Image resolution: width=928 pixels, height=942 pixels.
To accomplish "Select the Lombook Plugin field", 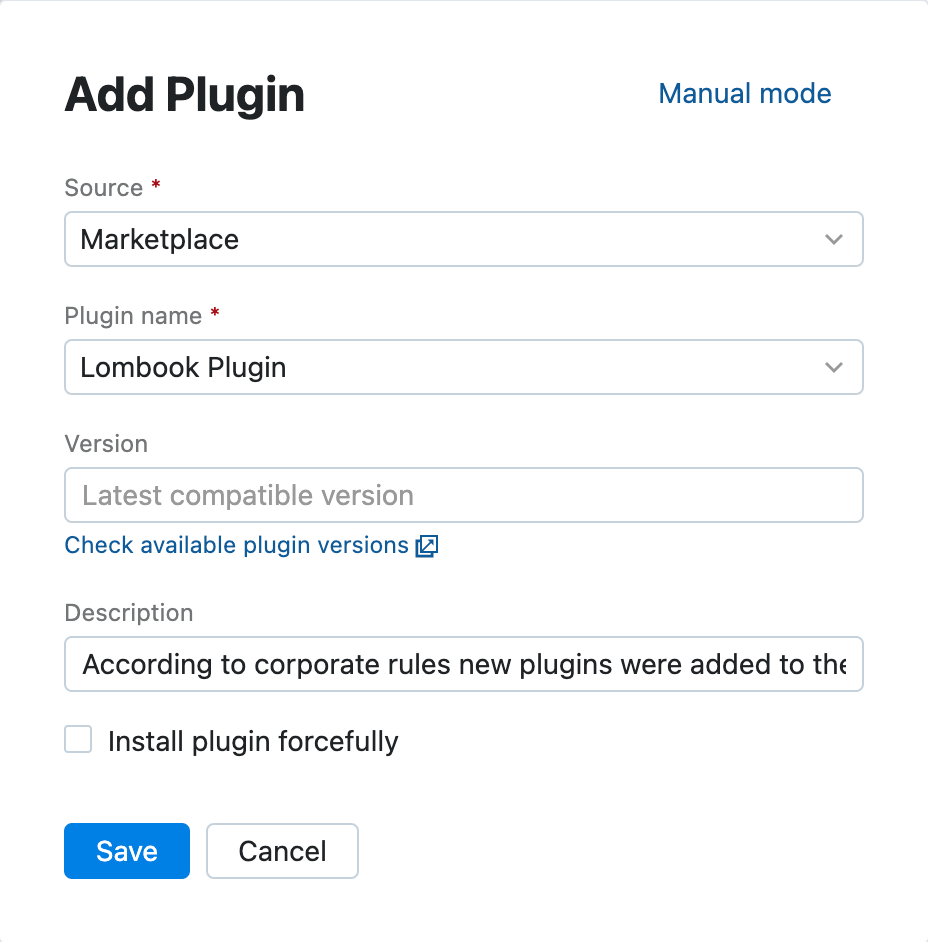I will [463, 367].
